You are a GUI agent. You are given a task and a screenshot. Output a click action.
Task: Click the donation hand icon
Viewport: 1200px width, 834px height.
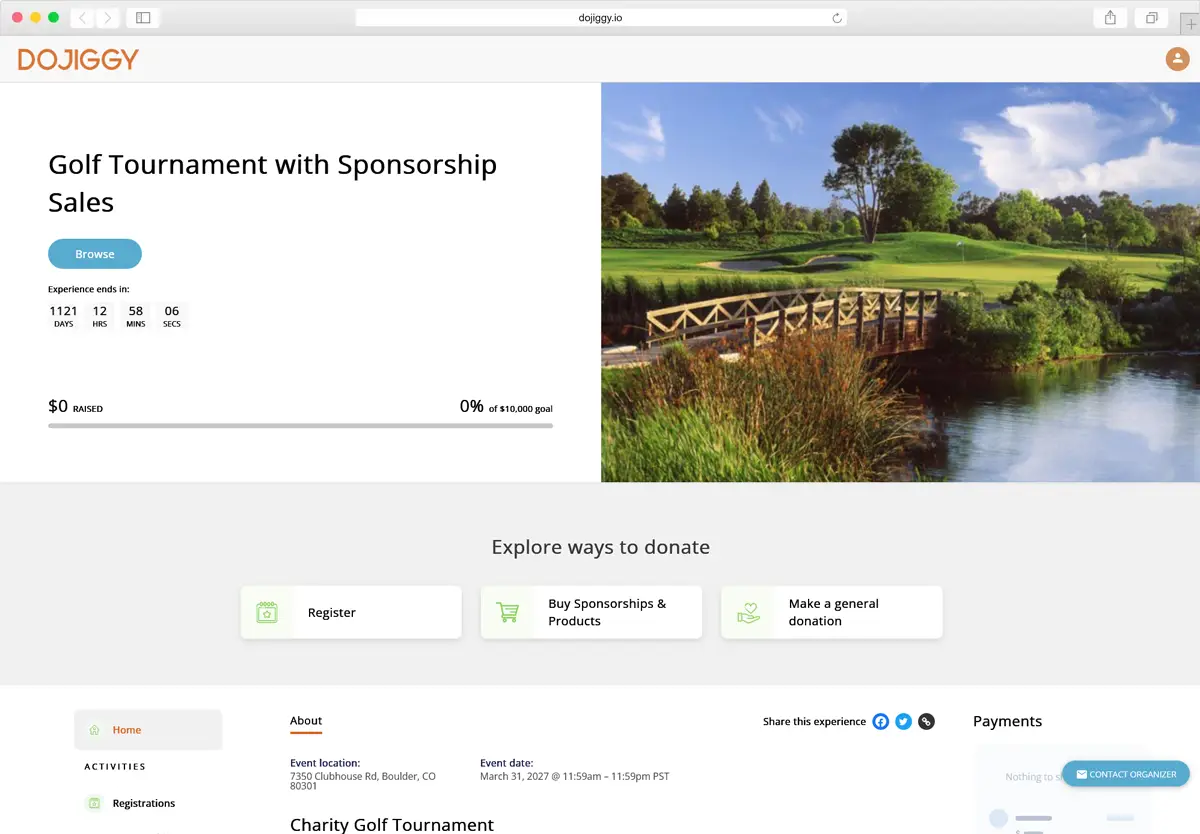(x=747, y=611)
